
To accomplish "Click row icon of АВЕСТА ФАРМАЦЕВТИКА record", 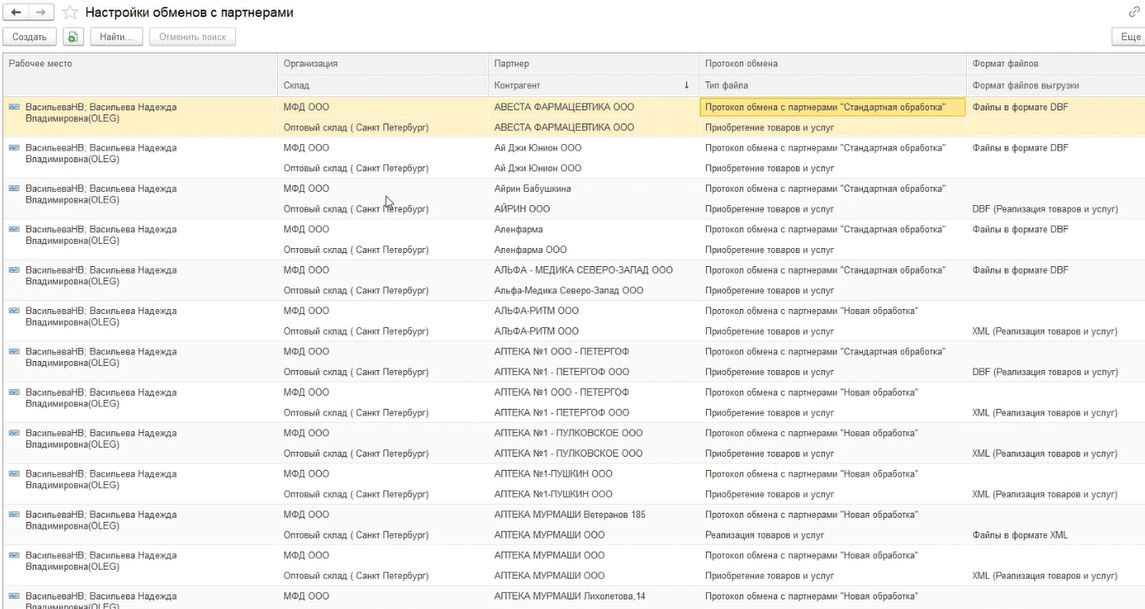I will pos(14,106).
